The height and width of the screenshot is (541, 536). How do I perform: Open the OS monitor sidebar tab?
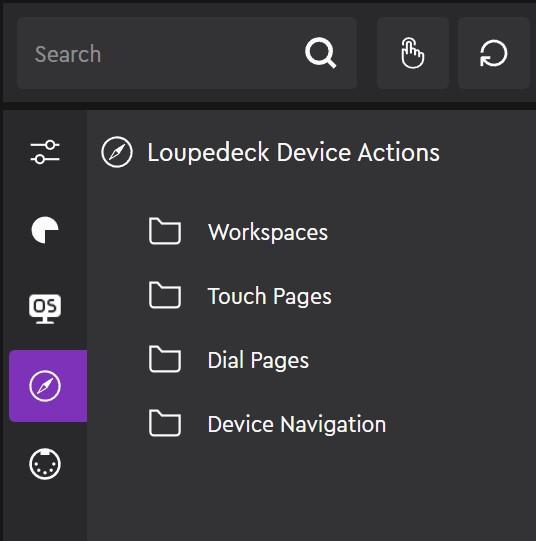45,308
